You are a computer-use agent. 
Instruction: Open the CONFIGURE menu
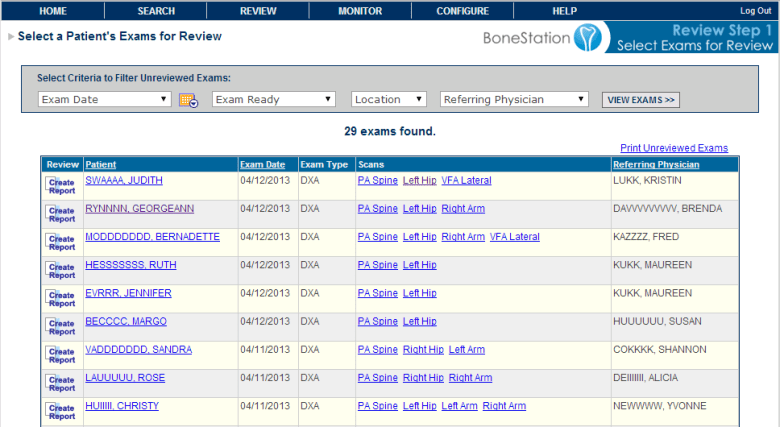(x=462, y=11)
